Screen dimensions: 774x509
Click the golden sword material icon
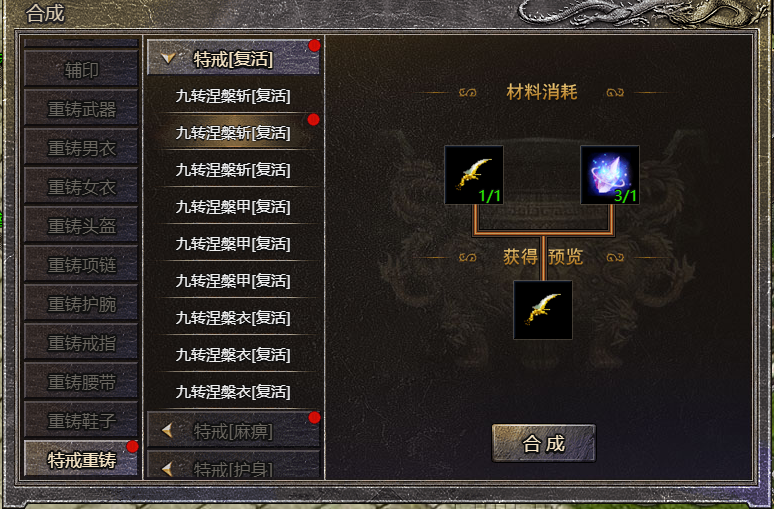474,175
